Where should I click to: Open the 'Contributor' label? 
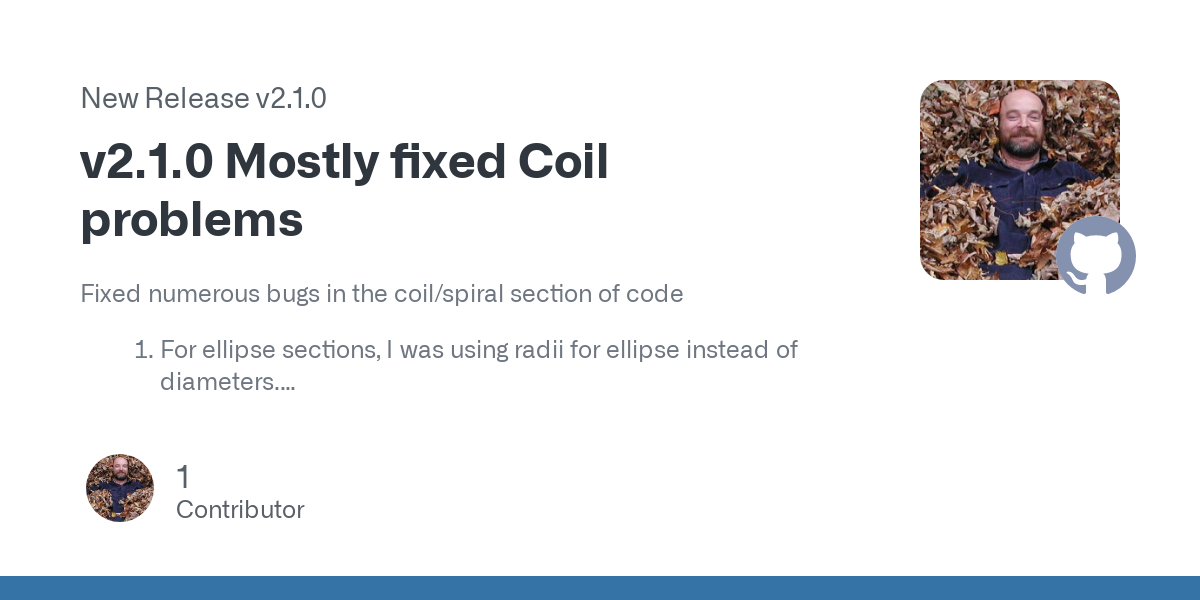click(x=240, y=510)
